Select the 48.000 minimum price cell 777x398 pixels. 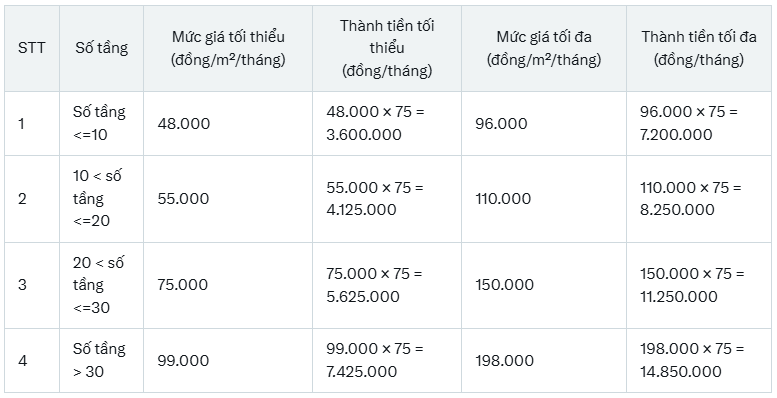[x=228, y=123]
